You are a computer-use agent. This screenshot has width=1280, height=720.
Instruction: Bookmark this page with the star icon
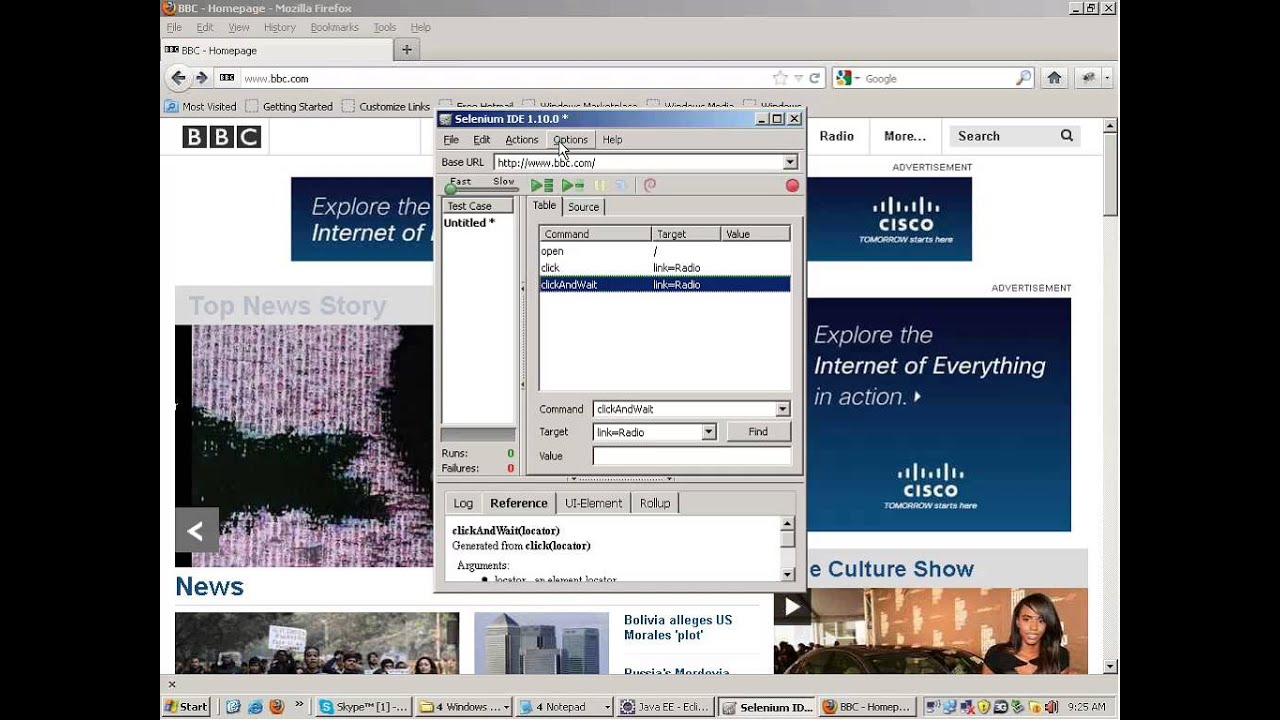[x=780, y=78]
